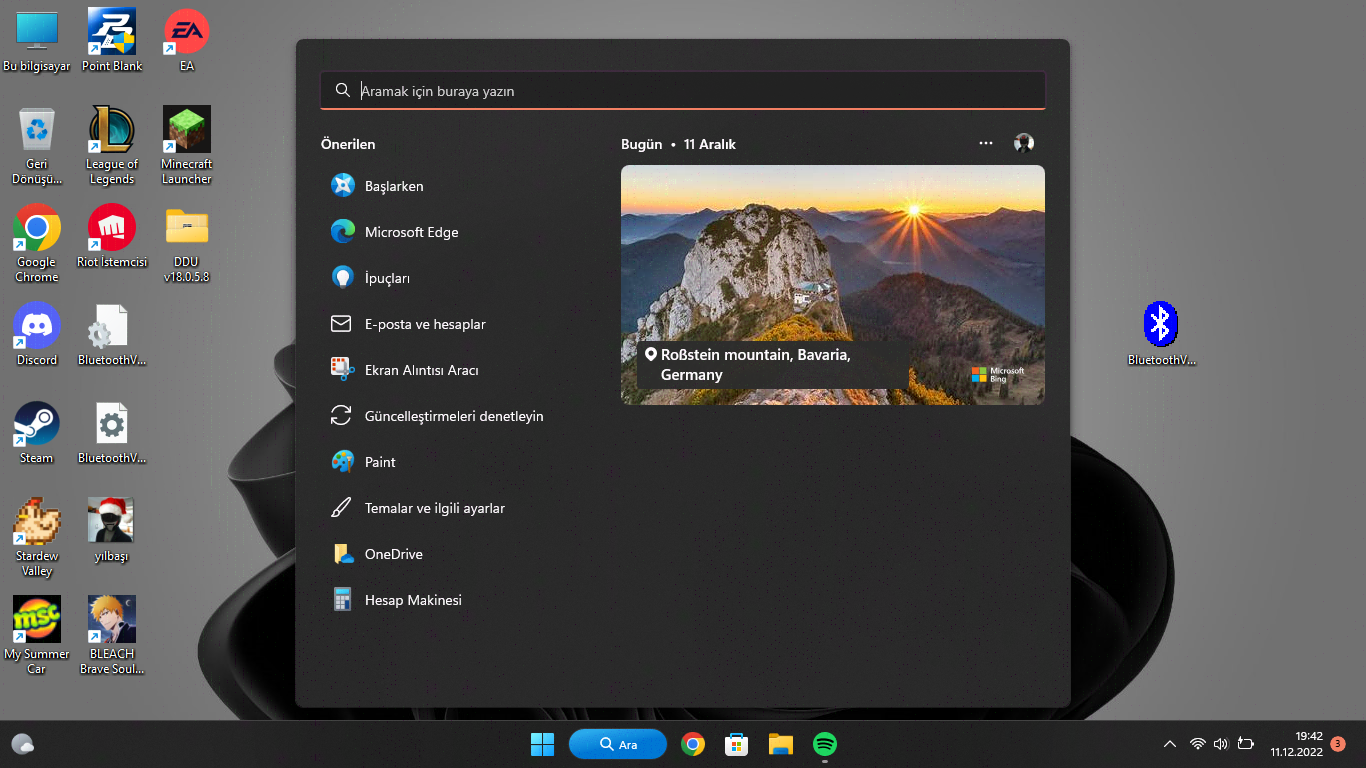Expand hidden system tray icons chevron
Image resolution: width=1366 pixels, height=768 pixels.
pyautogui.click(x=1169, y=744)
